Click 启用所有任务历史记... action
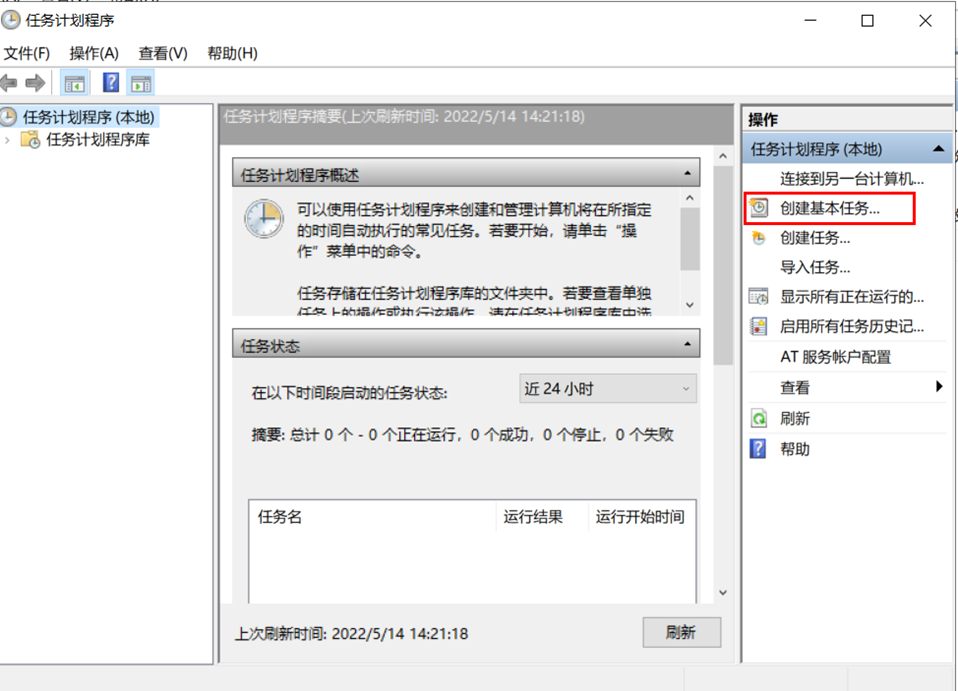 (x=852, y=326)
